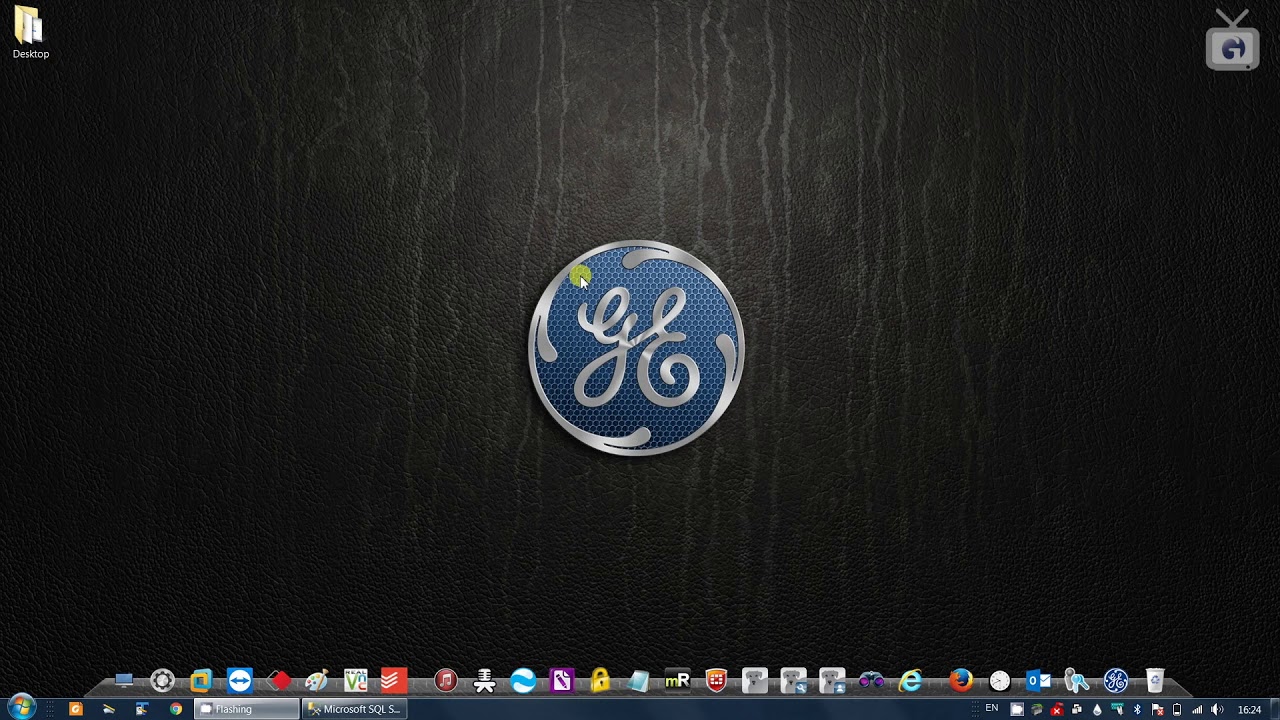This screenshot has height=720, width=1280.
Task: Click the pinned pen-tool taskbar icon
Action: 109,709
